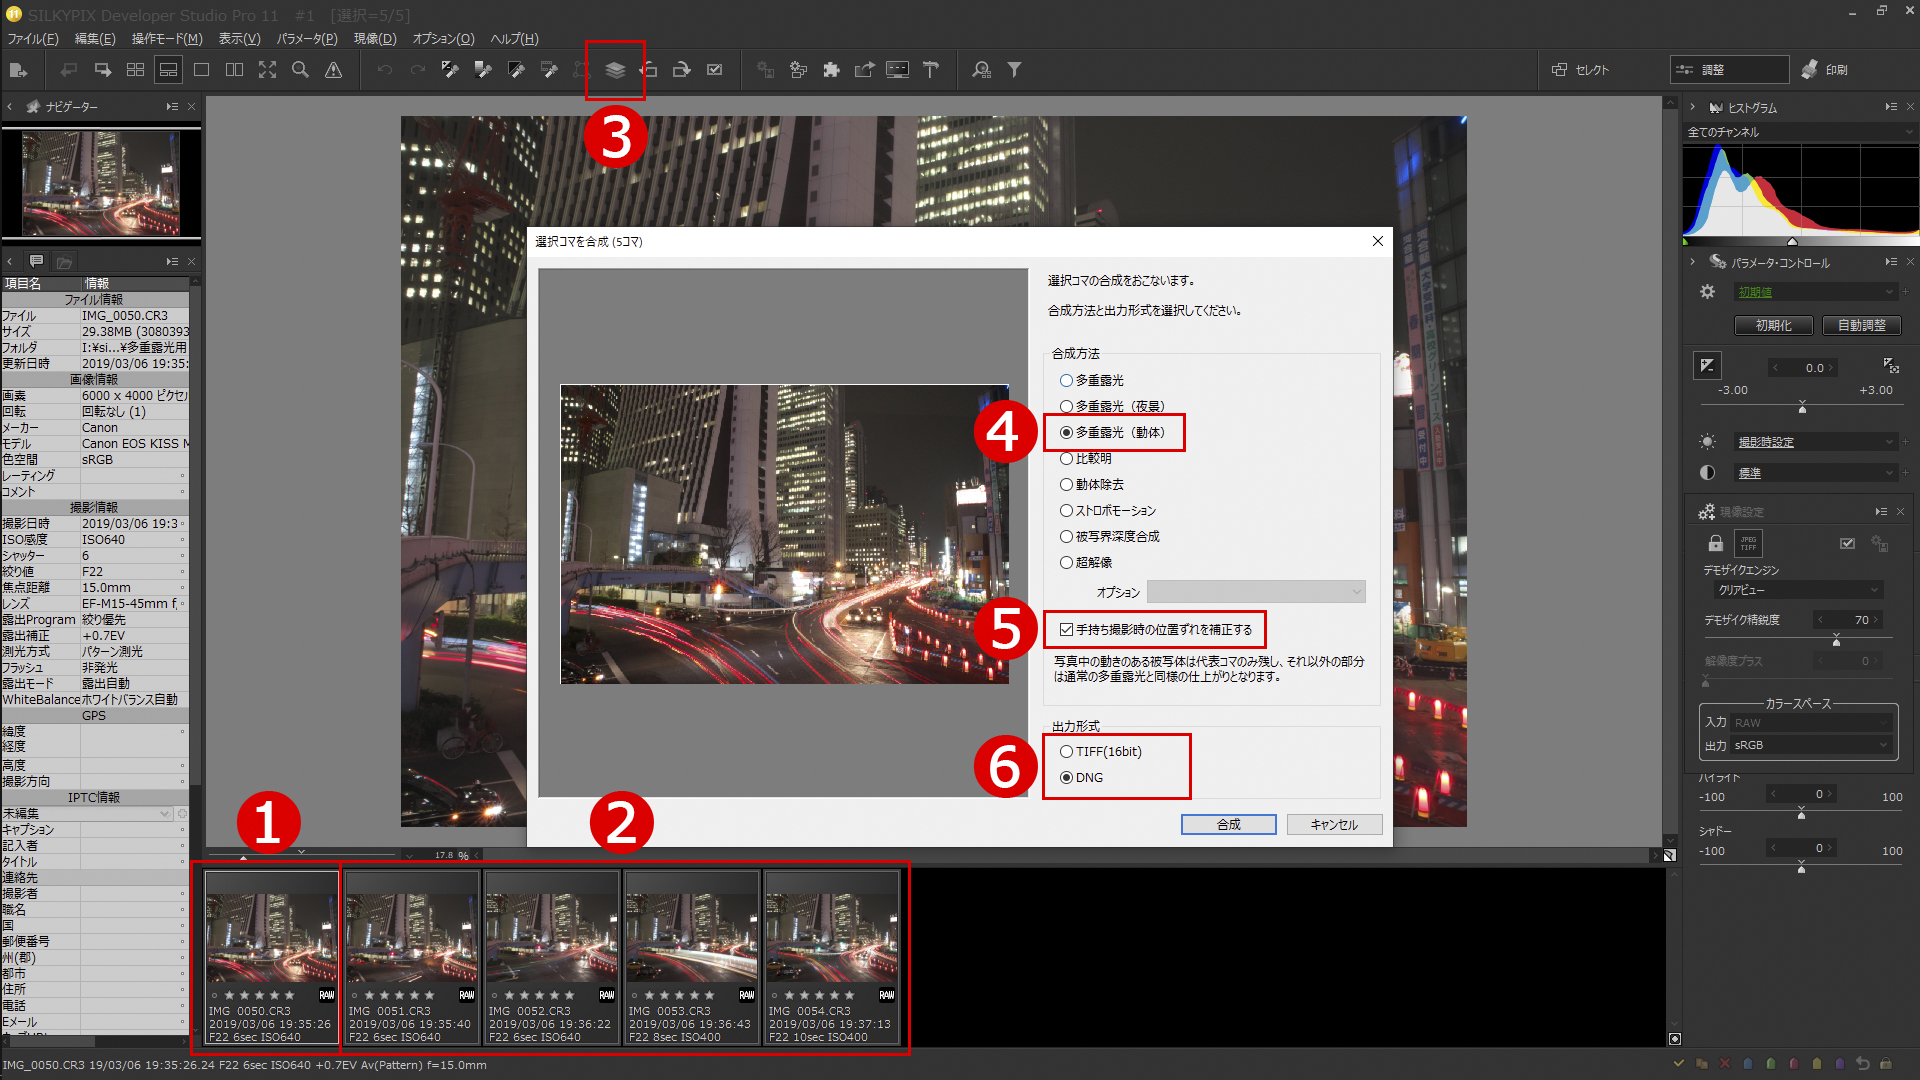Click the fit-to-screen arrows icon
Viewport: 1920px width, 1080px height.
tap(267, 70)
